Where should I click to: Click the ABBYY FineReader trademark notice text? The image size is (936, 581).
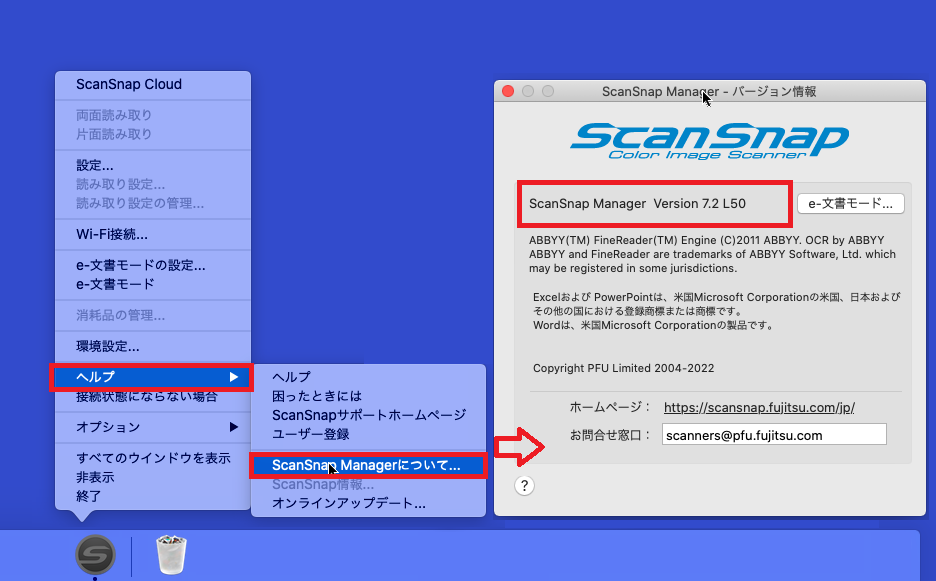point(712,254)
